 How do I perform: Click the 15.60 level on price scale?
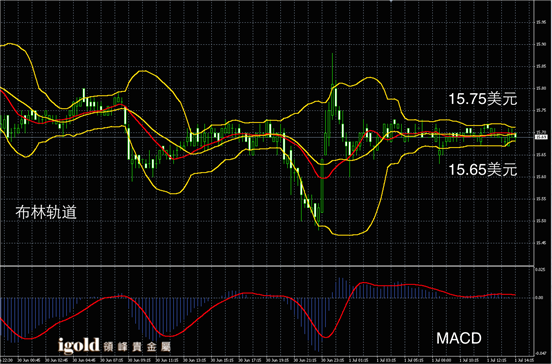[x=541, y=177]
